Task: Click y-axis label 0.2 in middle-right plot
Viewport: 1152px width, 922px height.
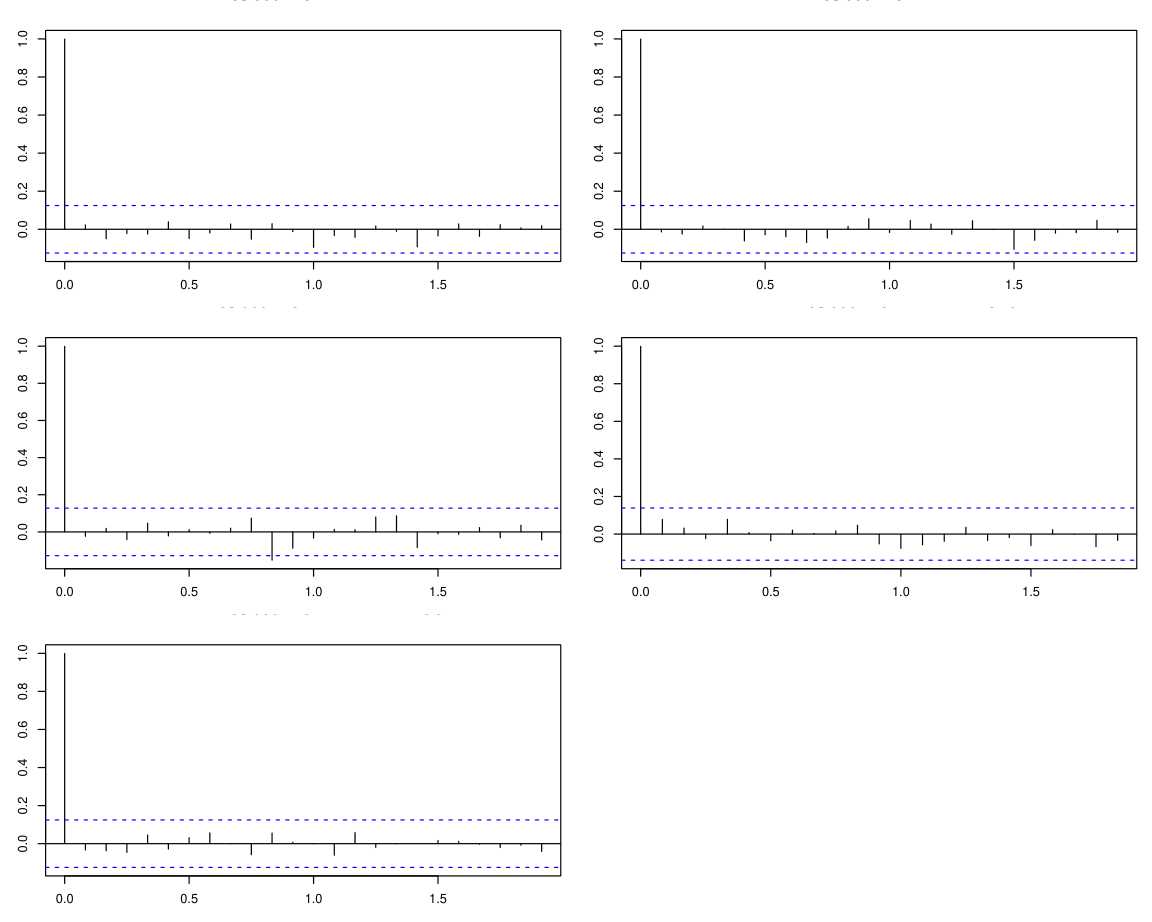Action: tap(599, 497)
